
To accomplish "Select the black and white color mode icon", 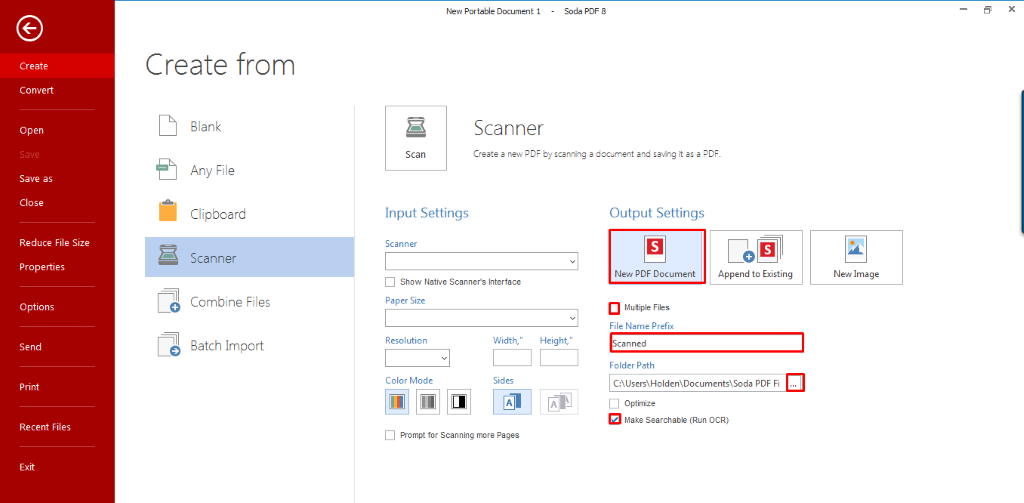I will 459,402.
